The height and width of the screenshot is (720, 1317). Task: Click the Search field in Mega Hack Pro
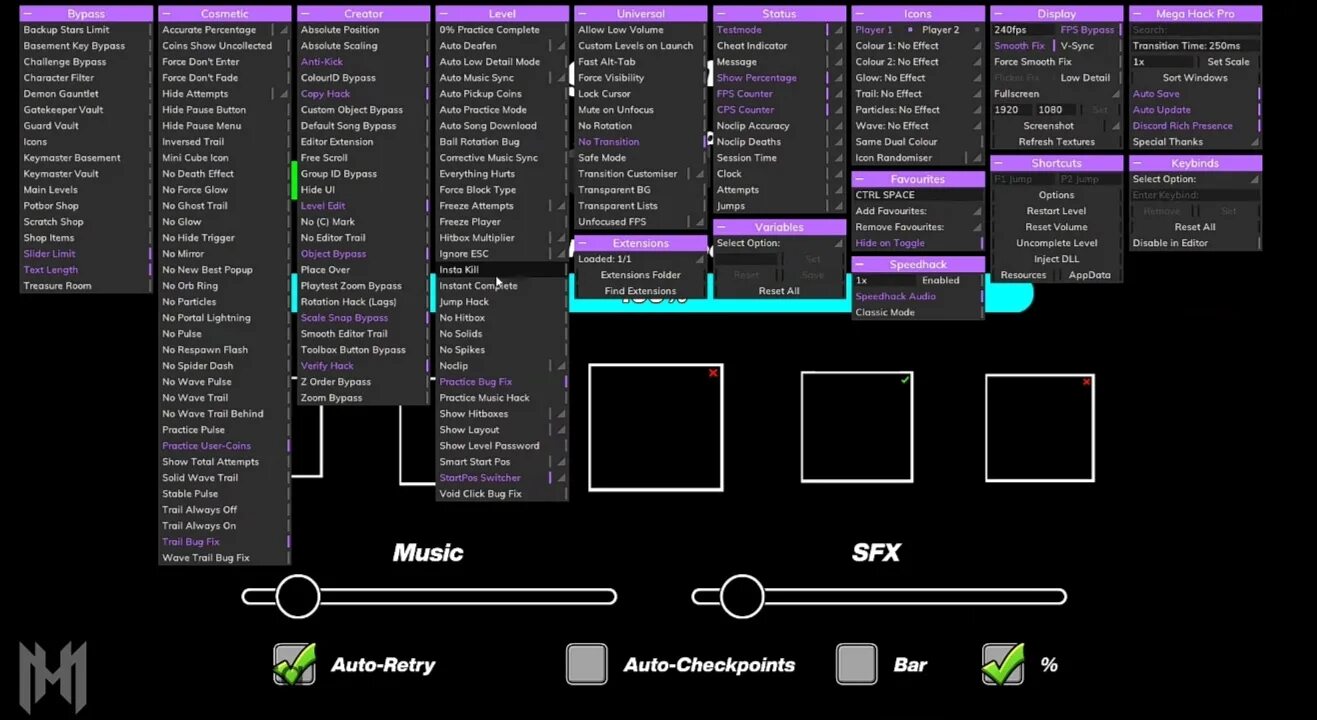(x=1194, y=30)
